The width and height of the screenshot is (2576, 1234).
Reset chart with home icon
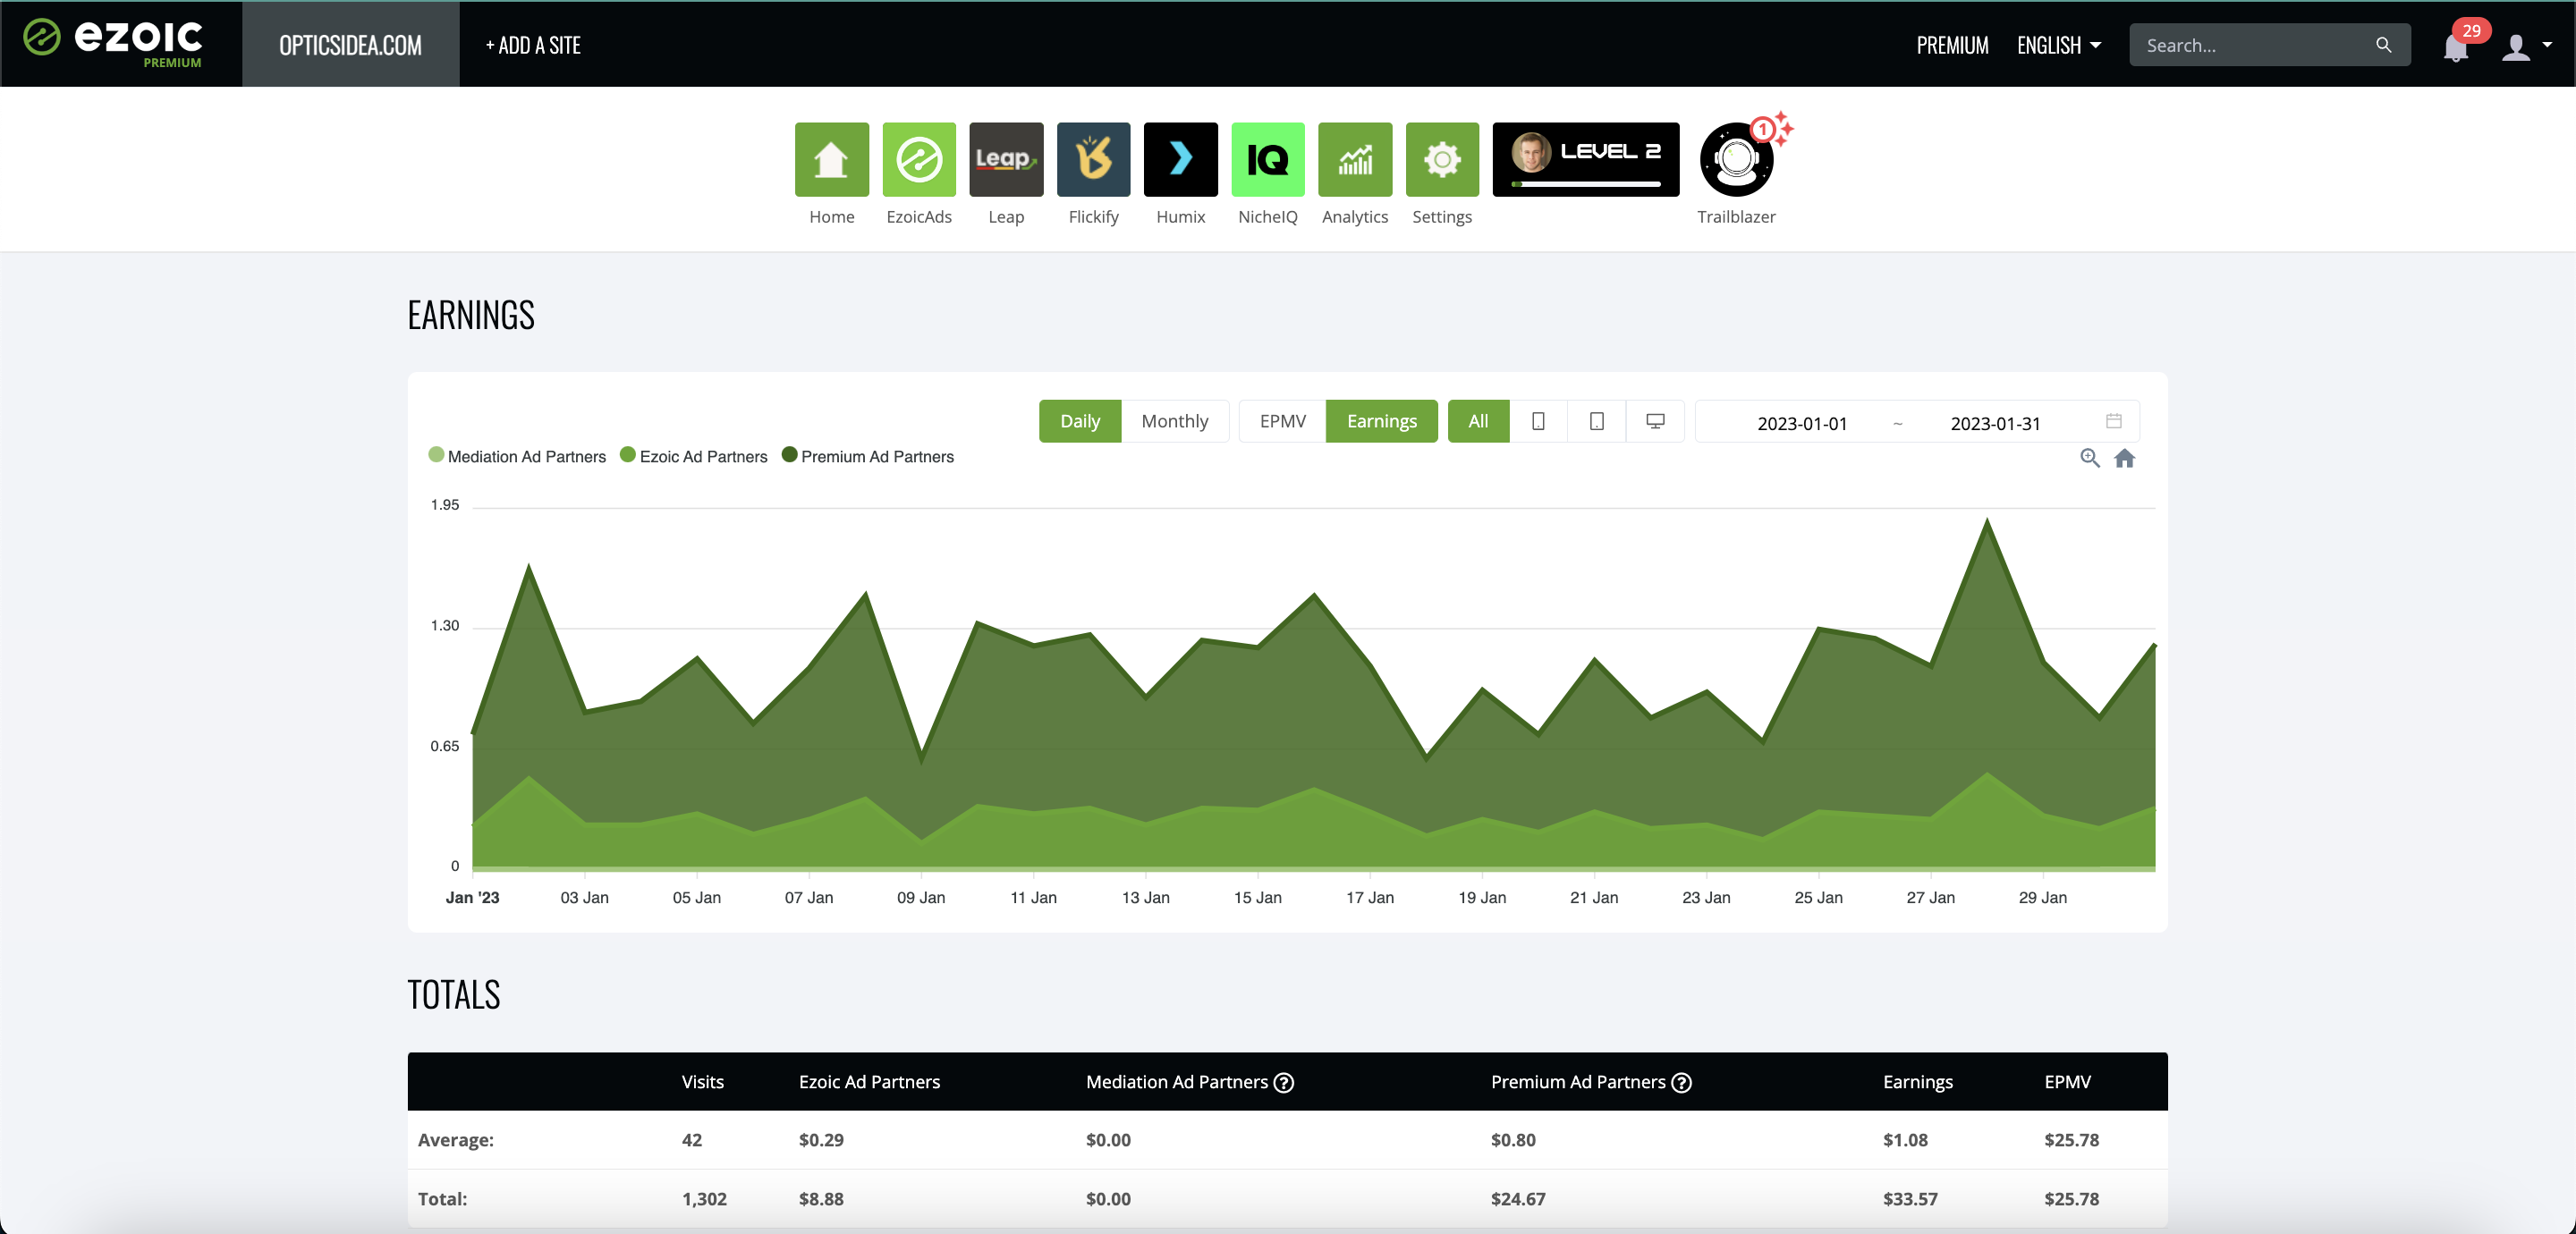[x=2124, y=458]
